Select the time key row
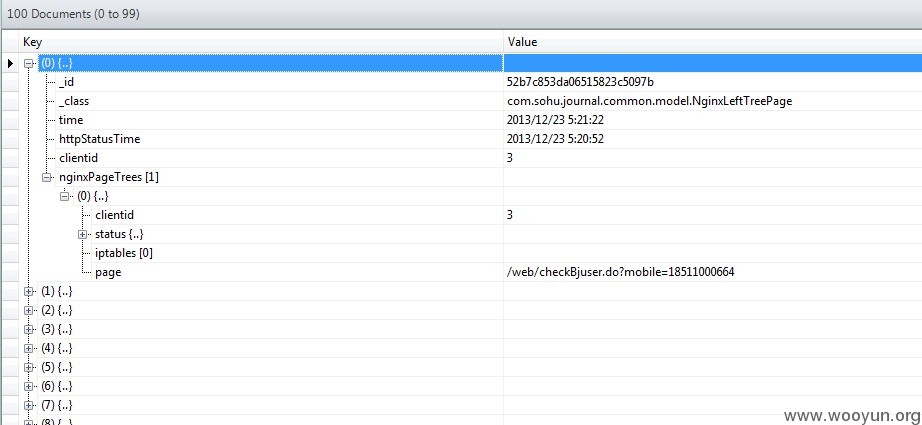The height and width of the screenshot is (425, 922). [x=71, y=120]
